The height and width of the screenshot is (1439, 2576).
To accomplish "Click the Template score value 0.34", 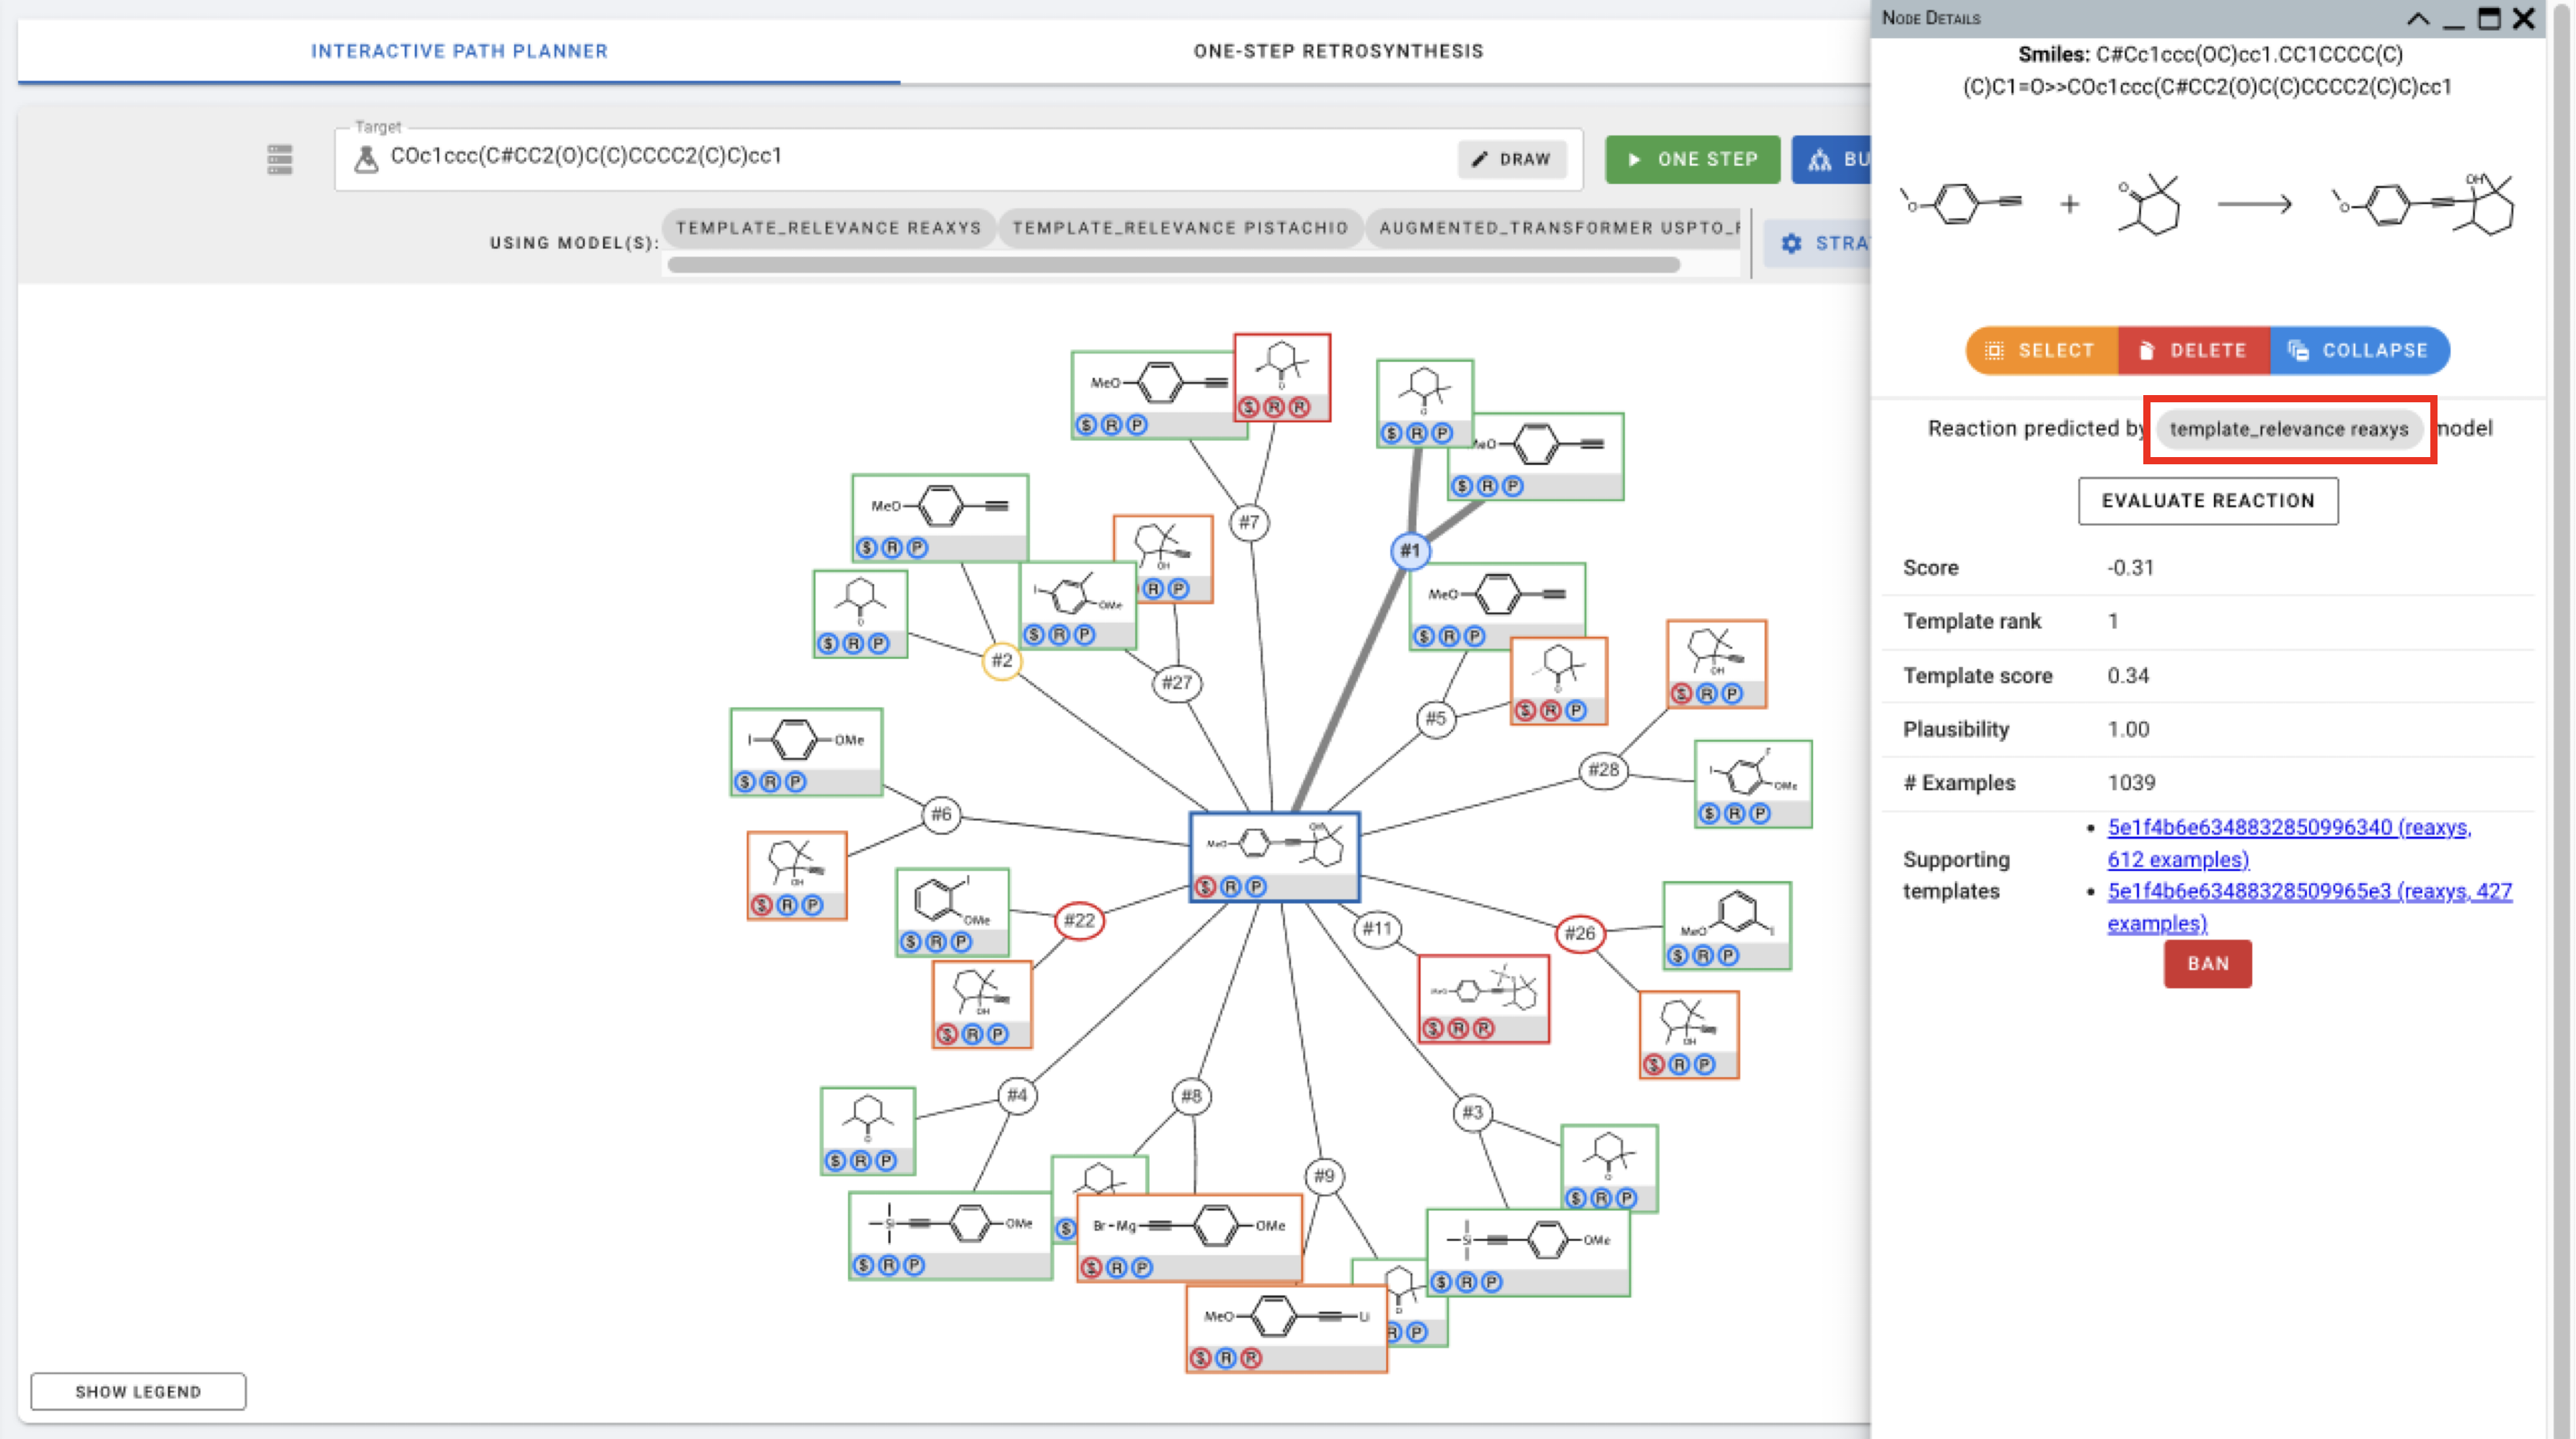I will (2128, 676).
